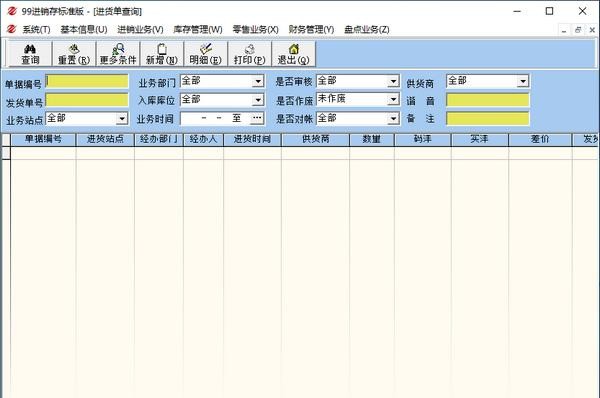Exit with the 退出(Q) house icon
Image resolution: width=600 pixels, height=398 pixels.
tap(293, 54)
